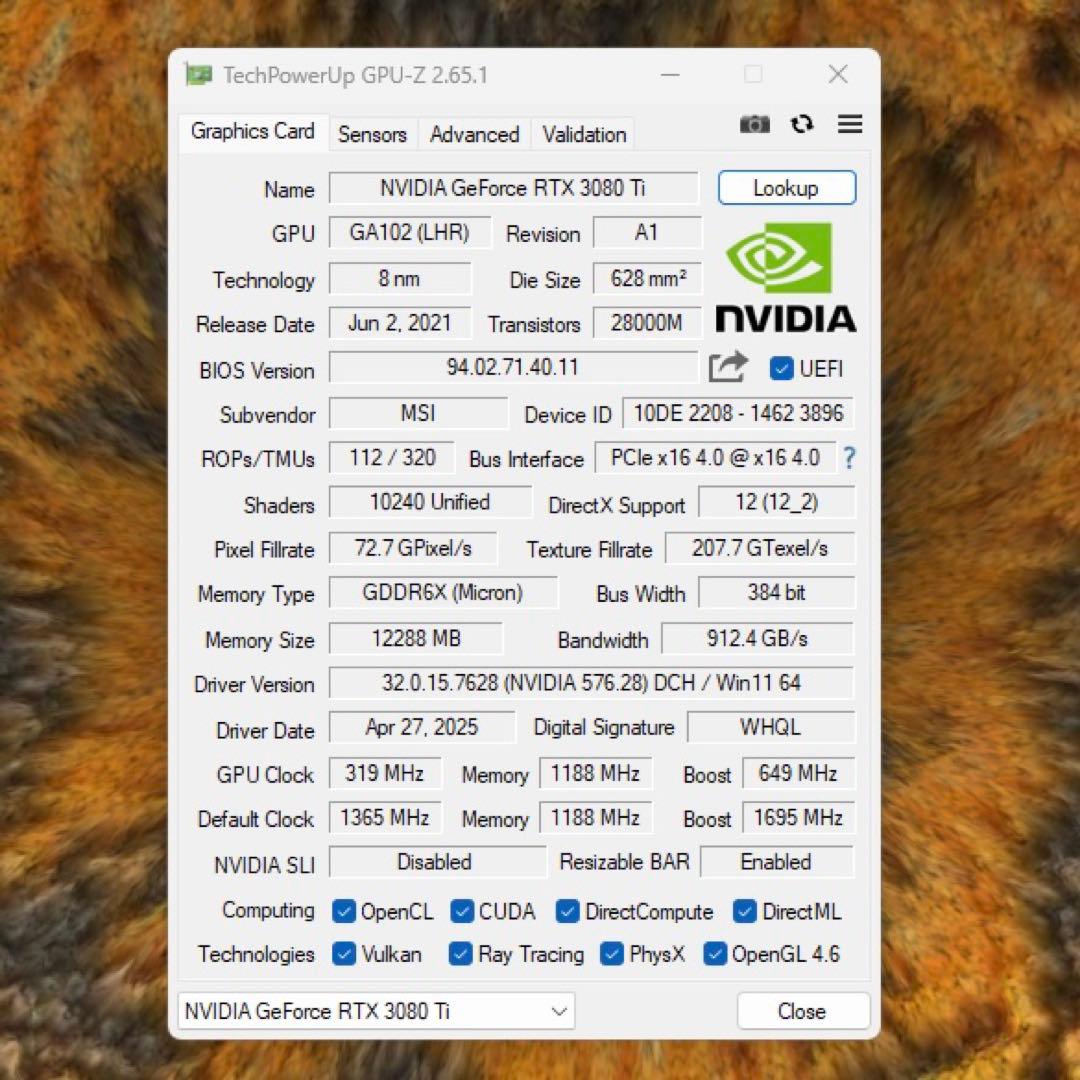Screen dimensions: 1080x1080
Task: Open the hamburger menu icon
Action: coord(849,124)
